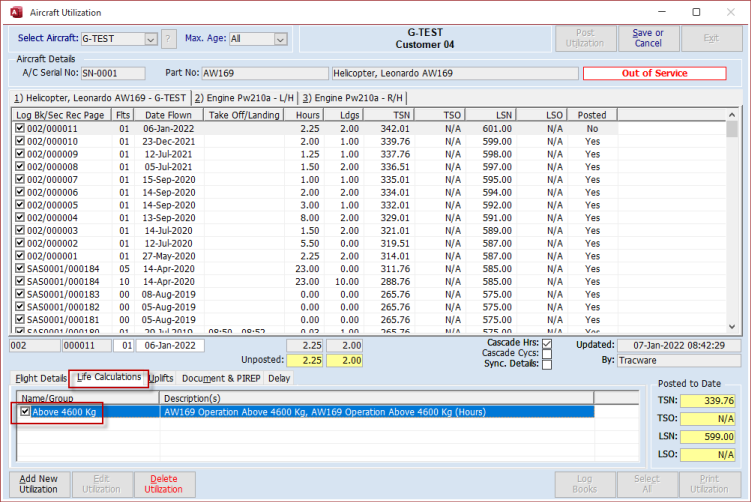Click the Posted to Date TSN field

[708, 400]
